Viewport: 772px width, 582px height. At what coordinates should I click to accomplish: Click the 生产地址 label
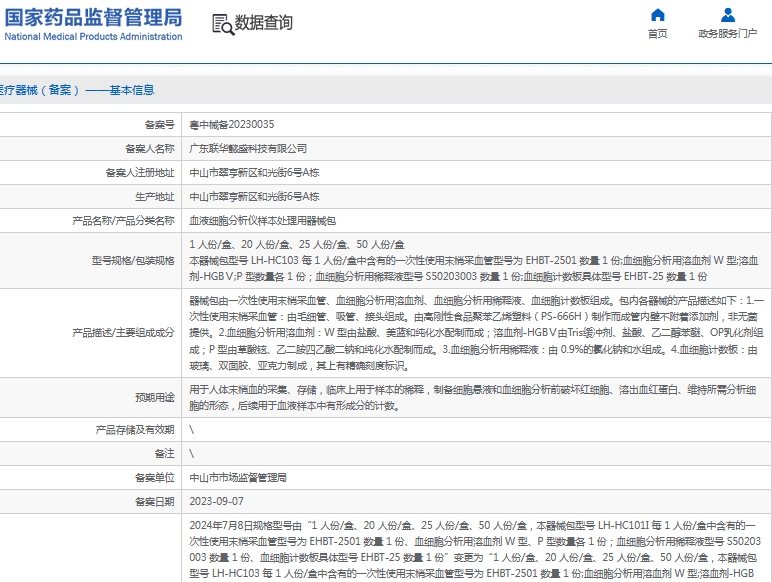(155, 197)
